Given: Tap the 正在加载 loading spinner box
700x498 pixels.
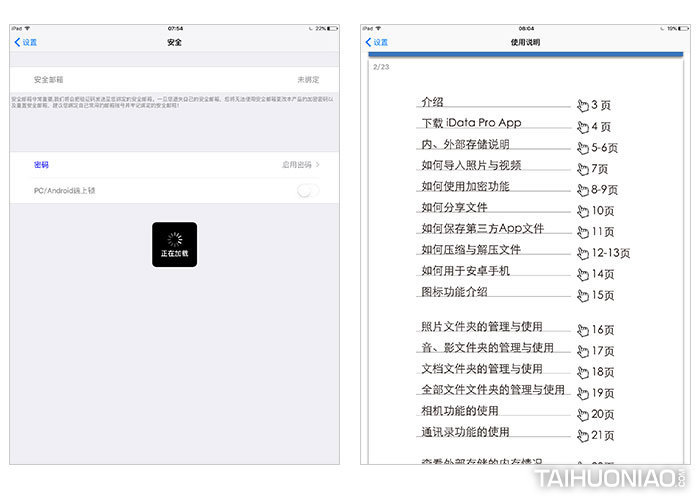Looking at the screenshot, I should tap(174, 244).
